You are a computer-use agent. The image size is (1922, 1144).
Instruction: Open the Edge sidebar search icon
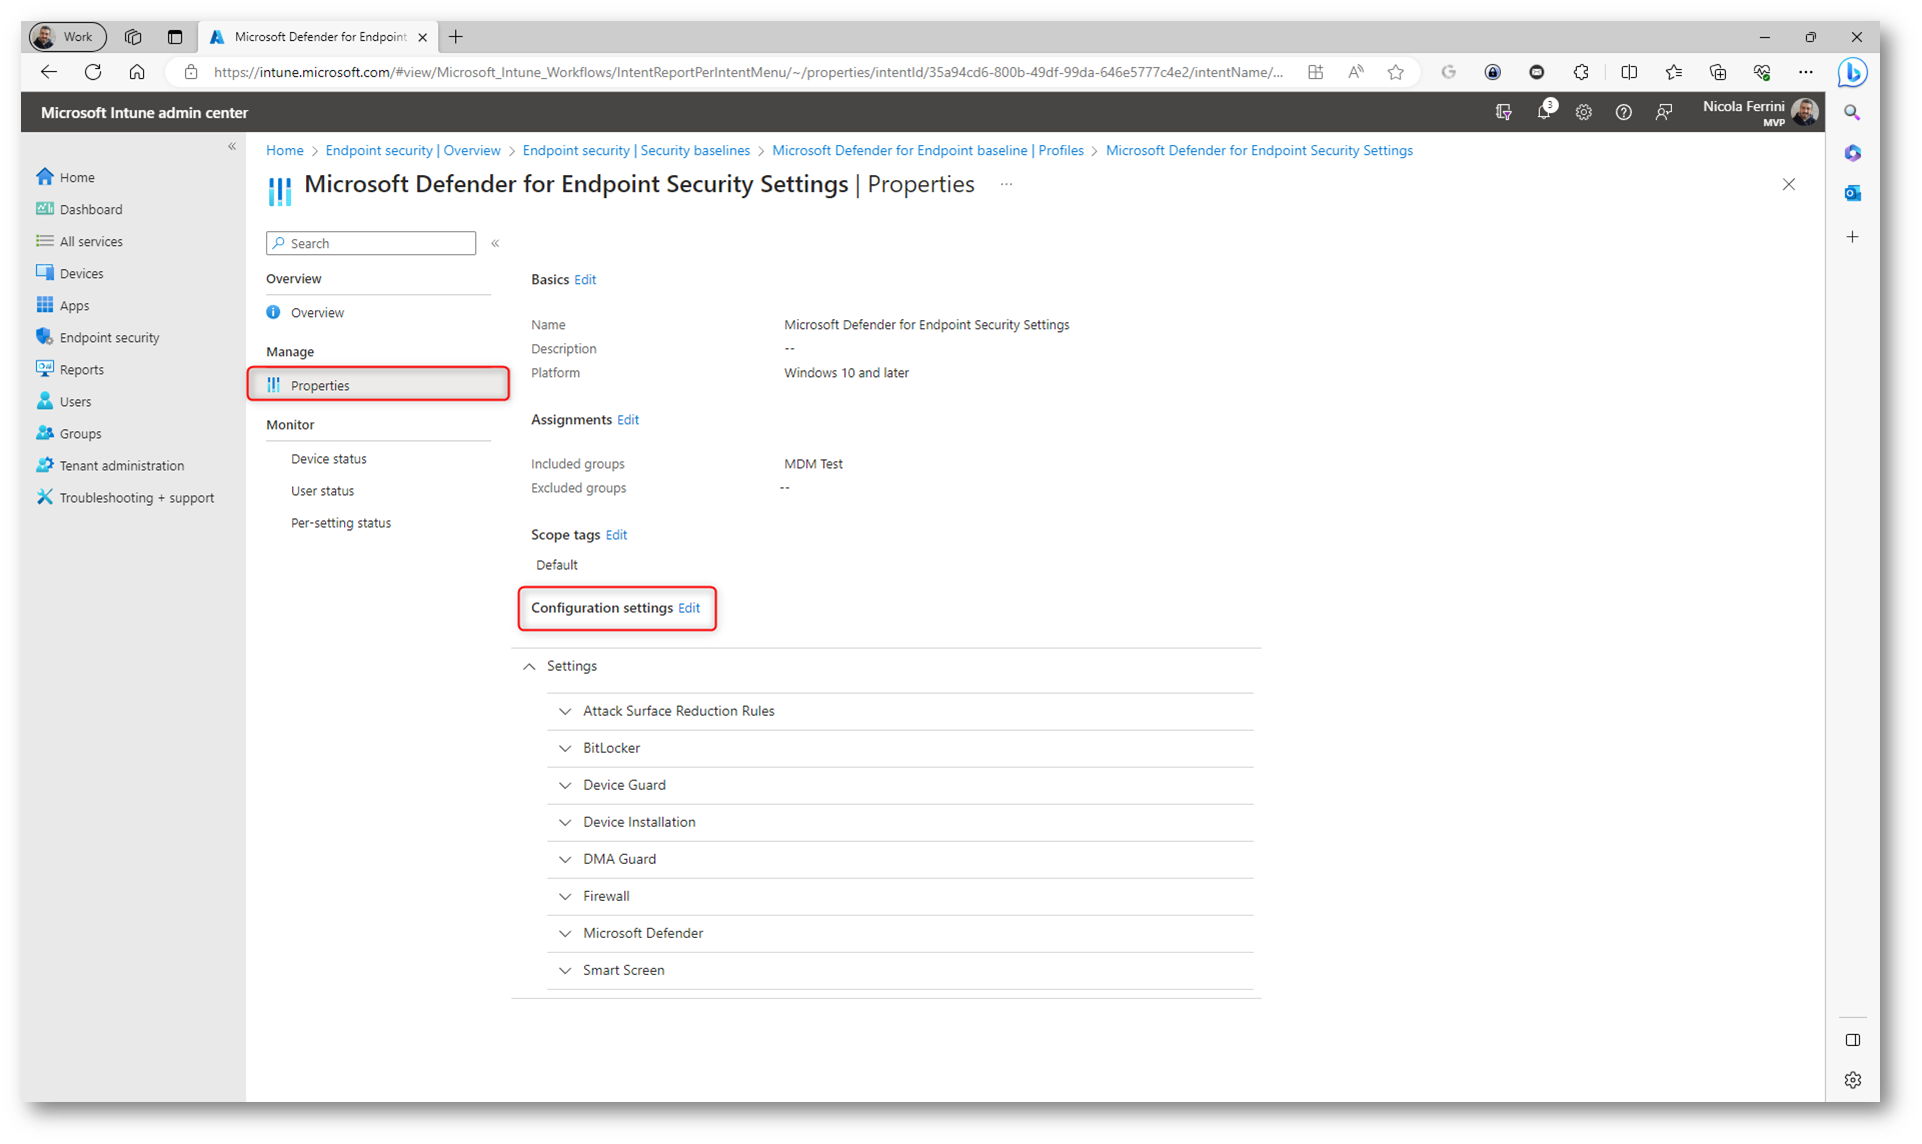[x=1853, y=113]
